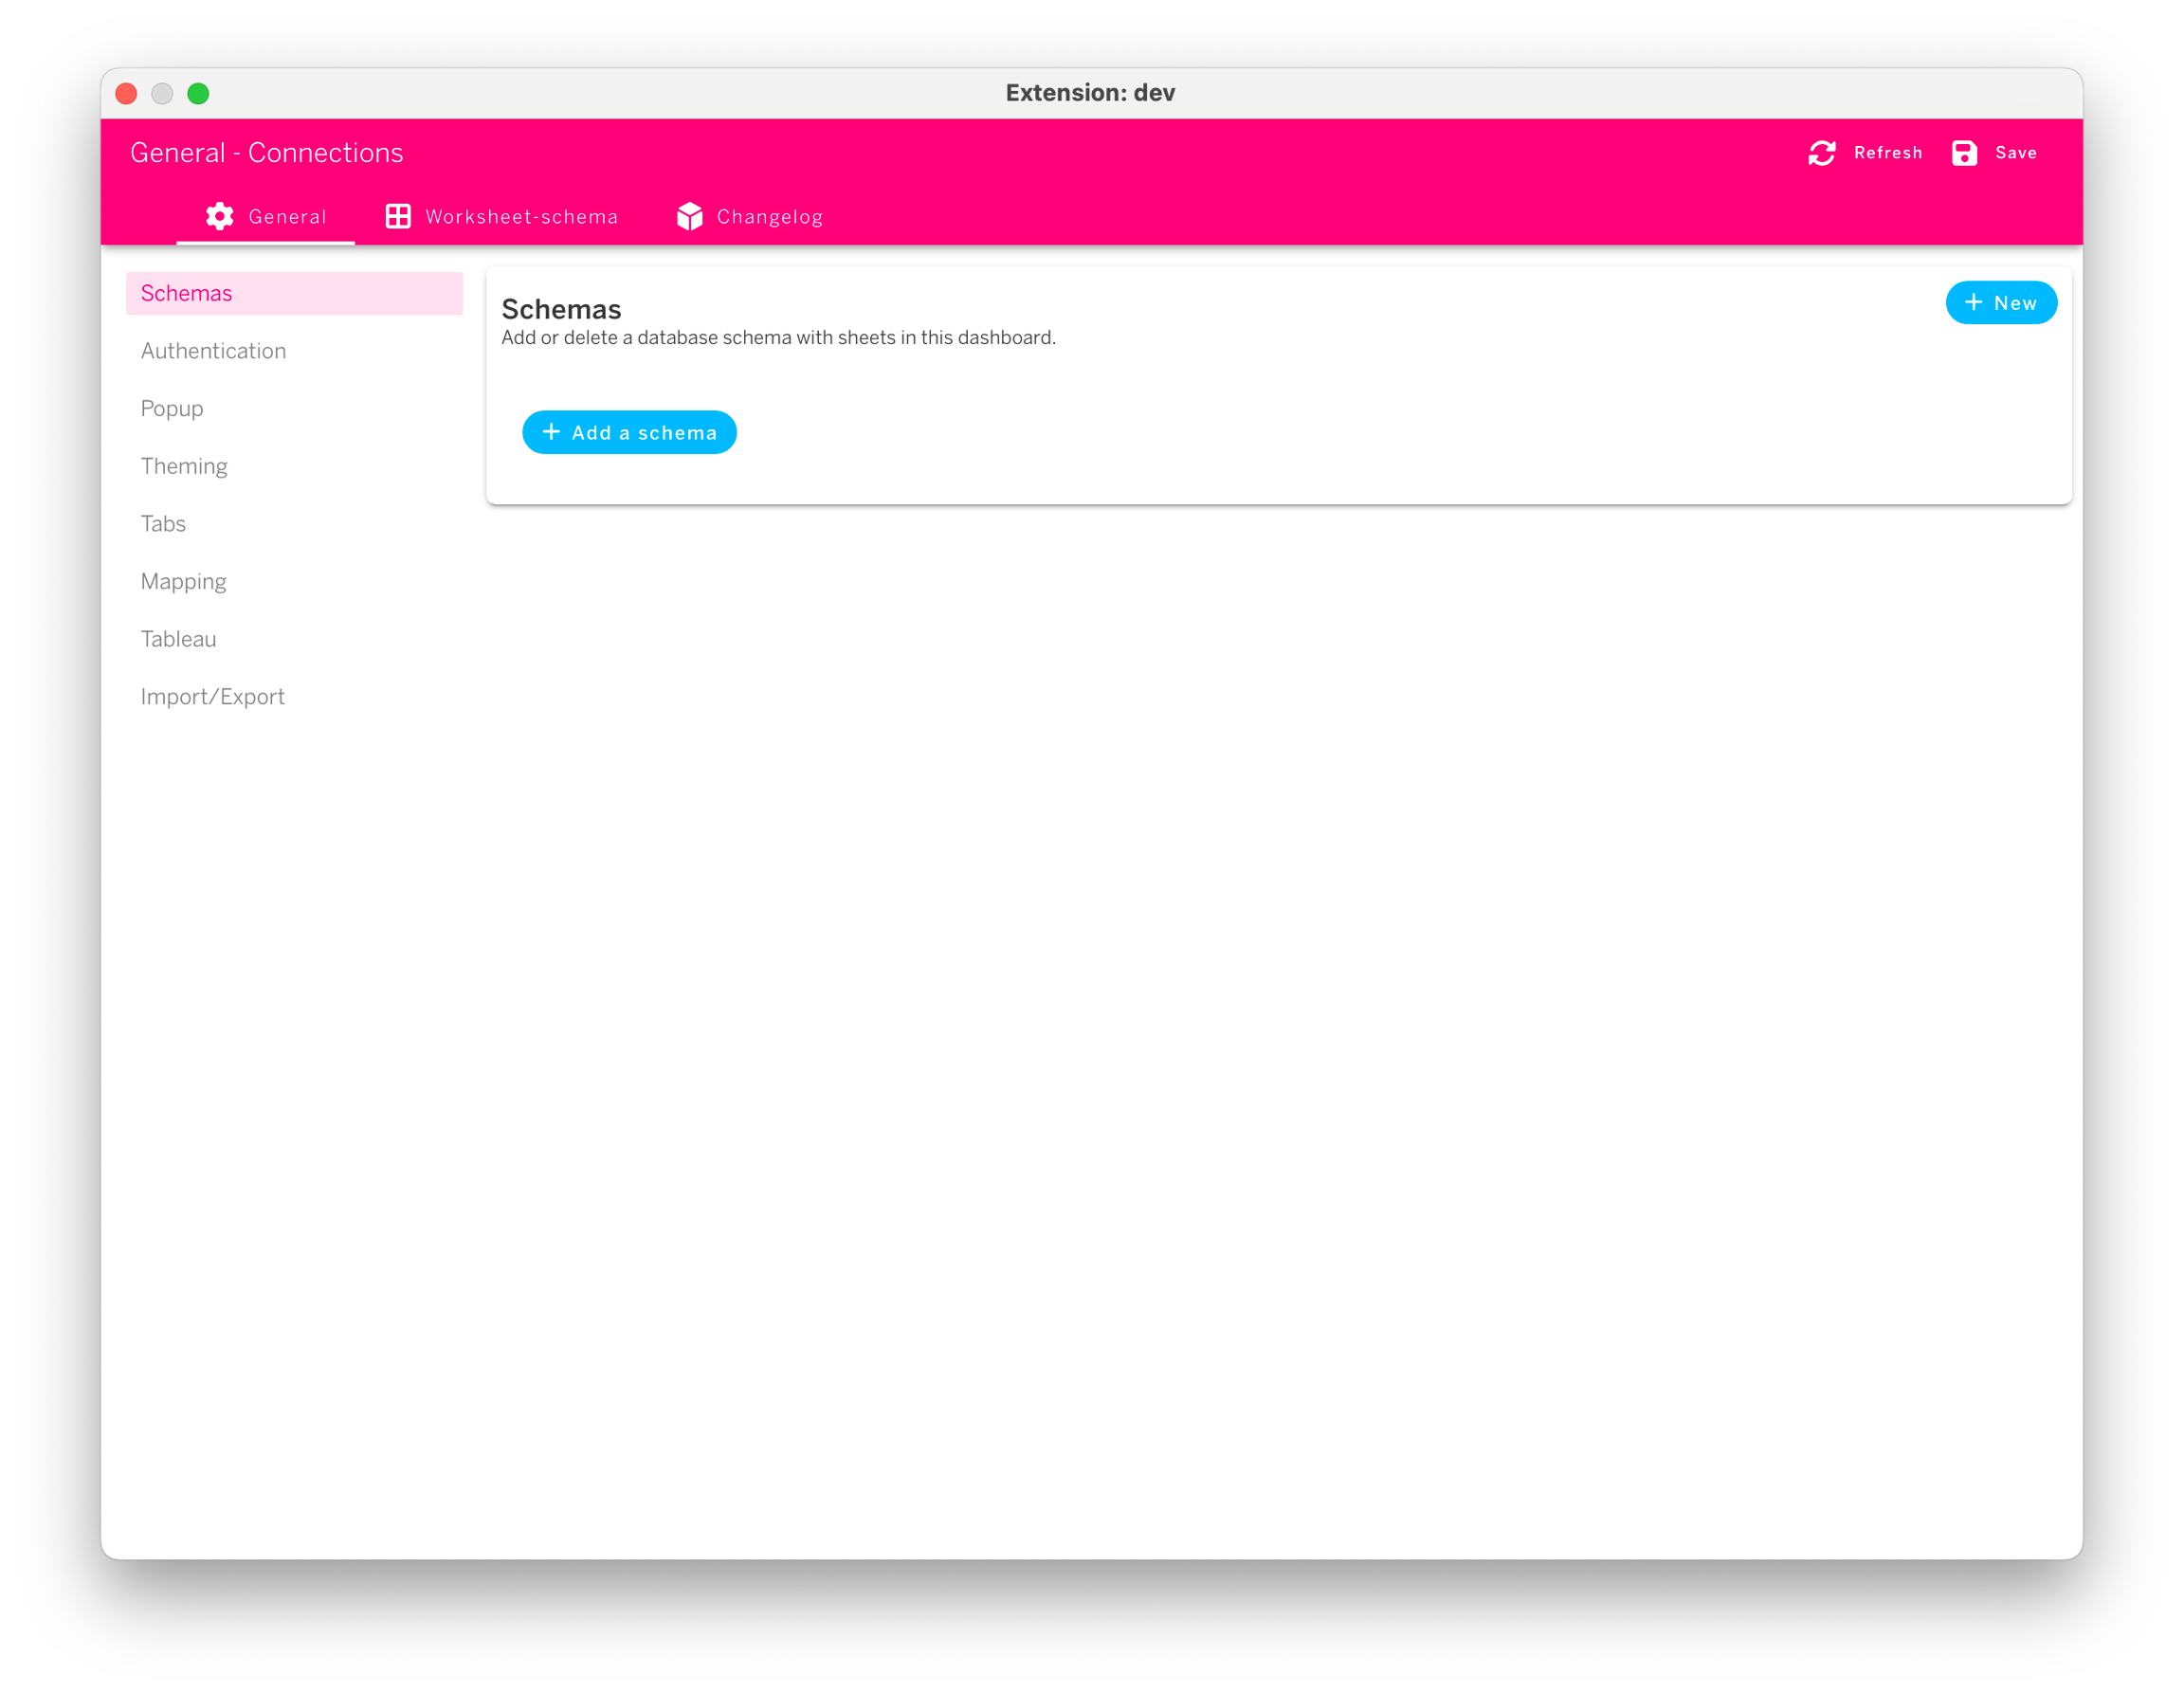Image resolution: width=2184 pixels, height=1693 pixels.
Task: Click the Refresh sync icon
Action: [1822, 153]
